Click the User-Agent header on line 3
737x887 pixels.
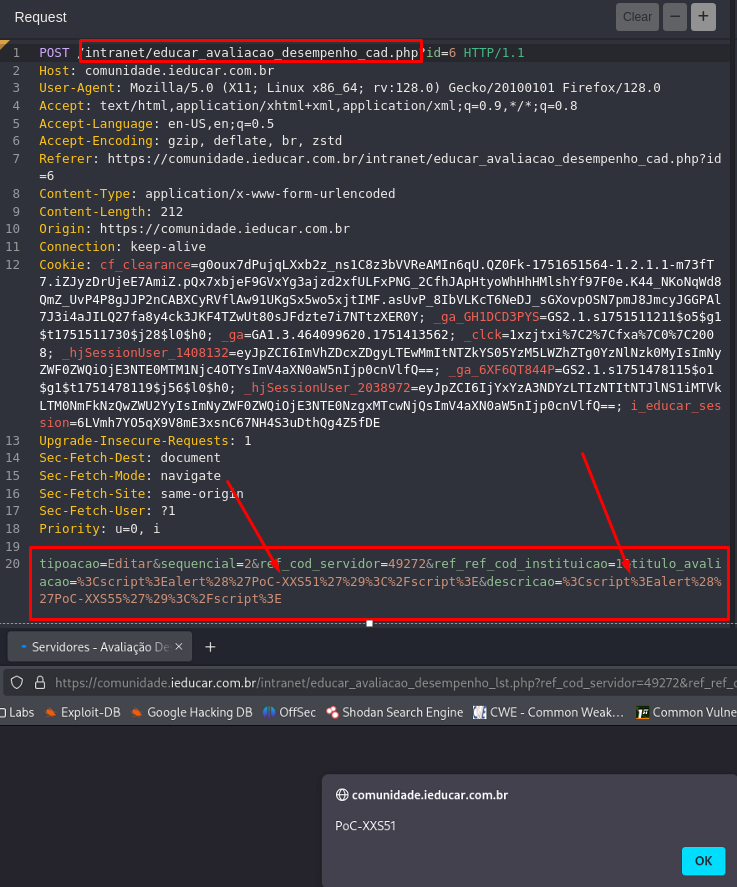pyautogui.click(x=350, y=88)
